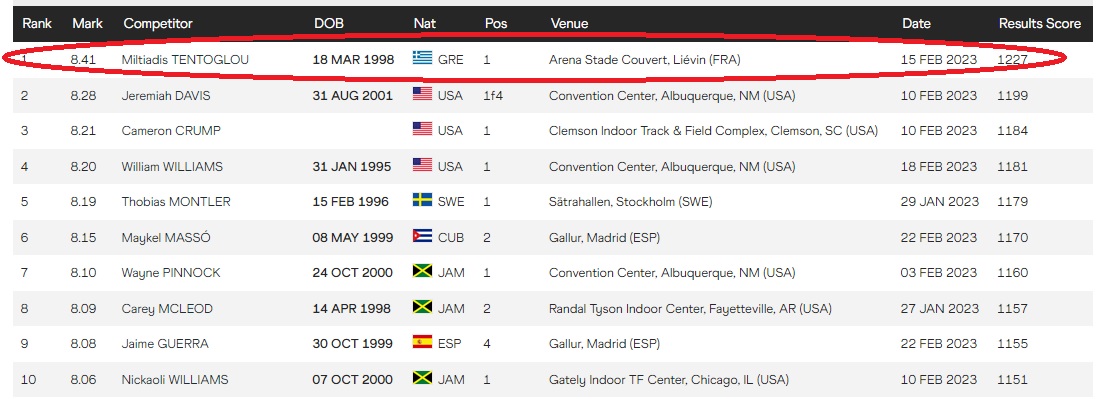This screenshot has width=1098, height=399.
Task: Open Jeremiah DAVIS competitor link
Action: [x=166, y=96]
